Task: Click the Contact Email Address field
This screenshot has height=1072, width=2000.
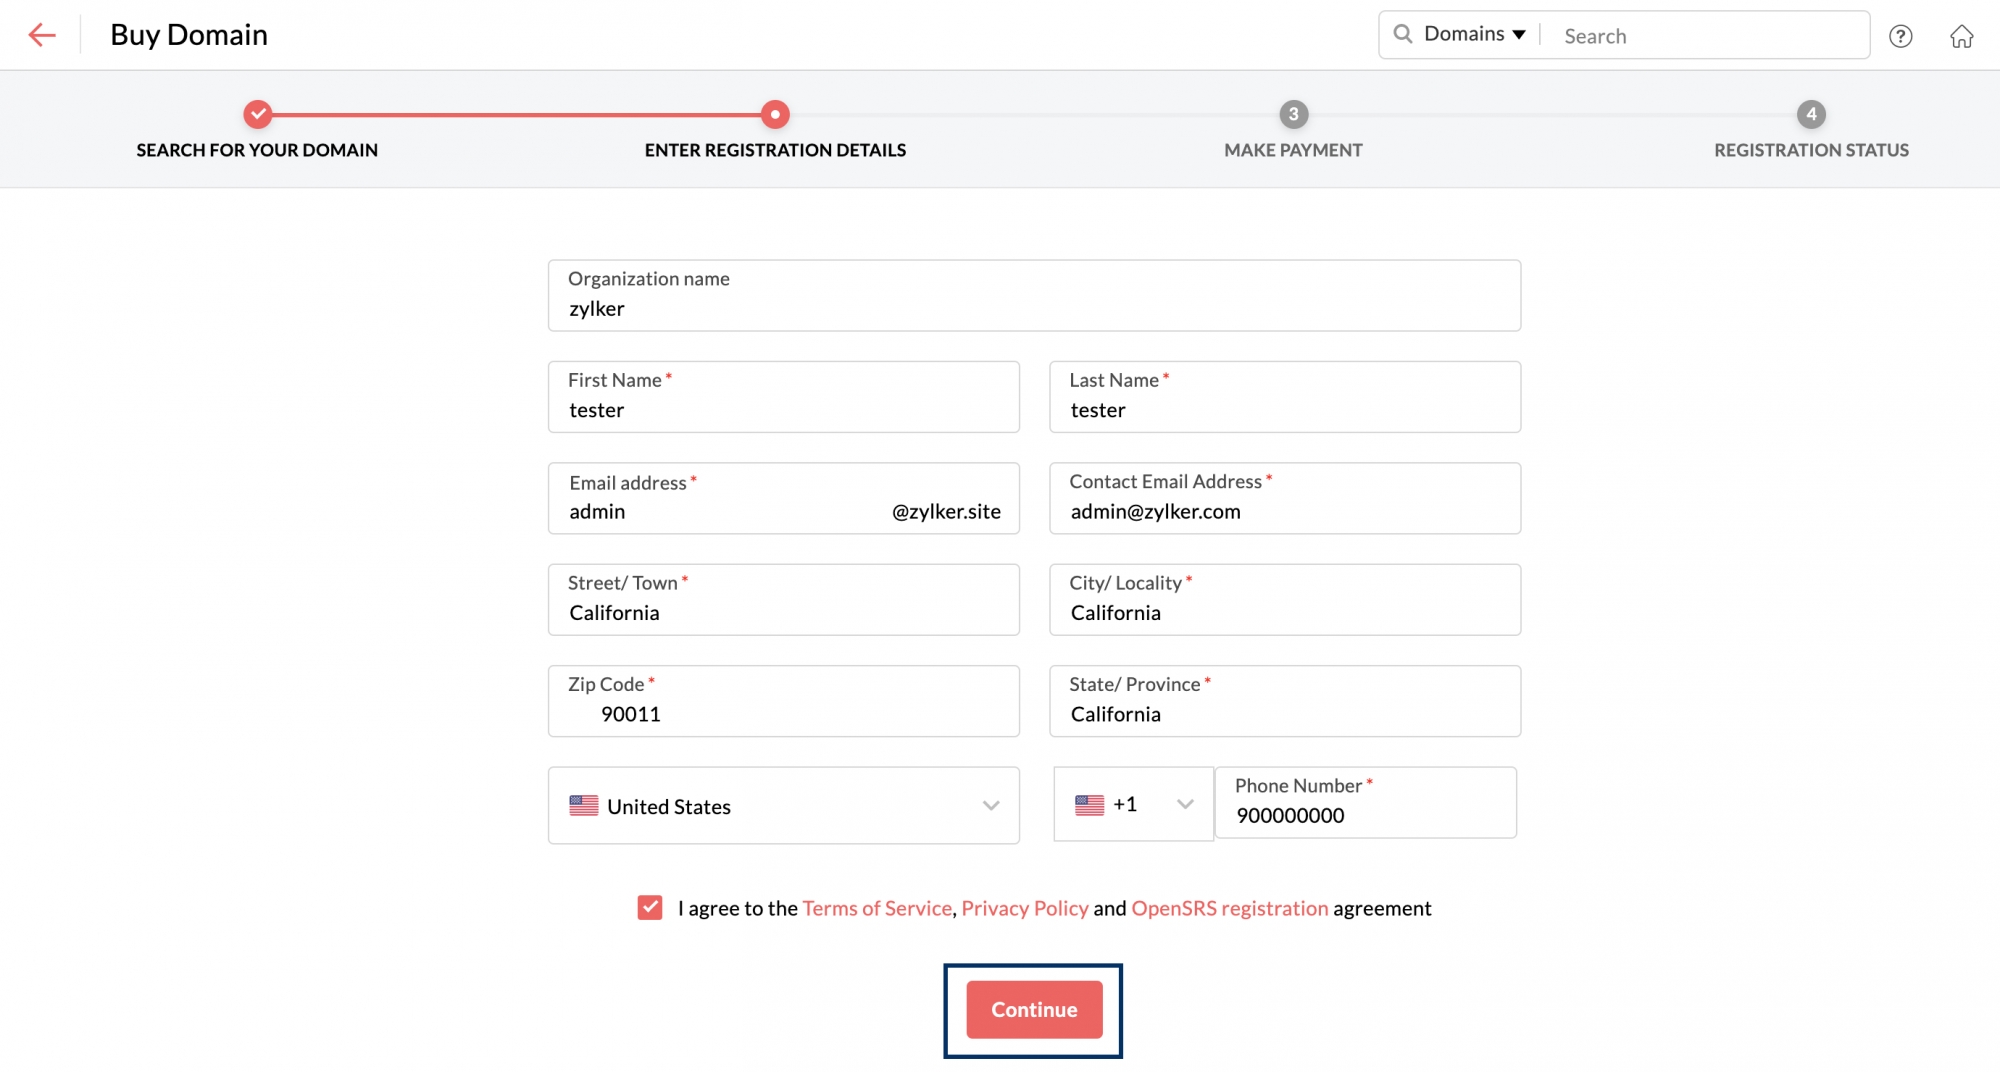Action: coord(1284,511)
